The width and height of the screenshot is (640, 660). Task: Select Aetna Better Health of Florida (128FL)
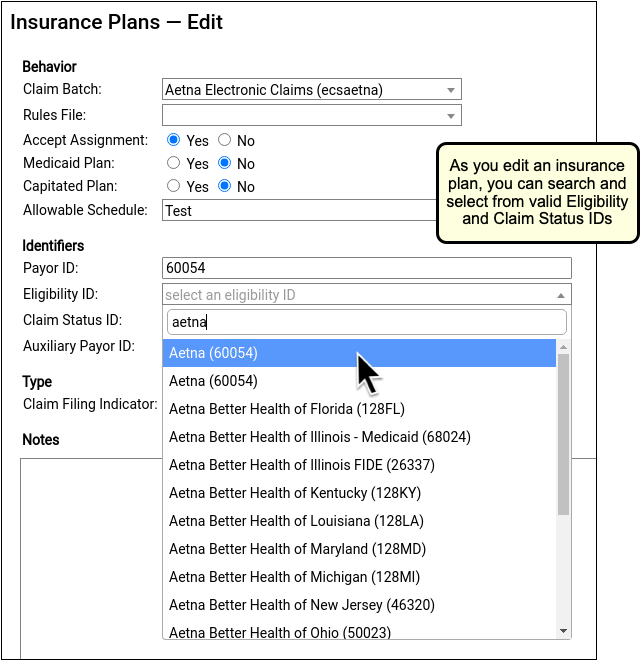(x=359, y=409)
